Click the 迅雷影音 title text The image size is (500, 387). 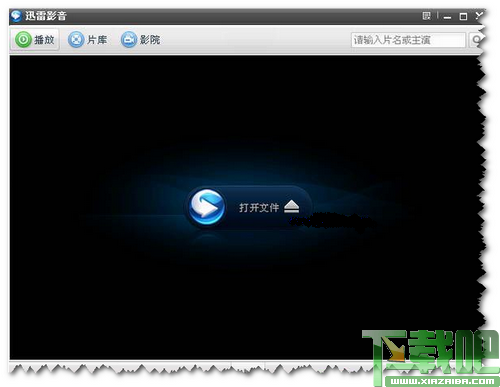46,16
